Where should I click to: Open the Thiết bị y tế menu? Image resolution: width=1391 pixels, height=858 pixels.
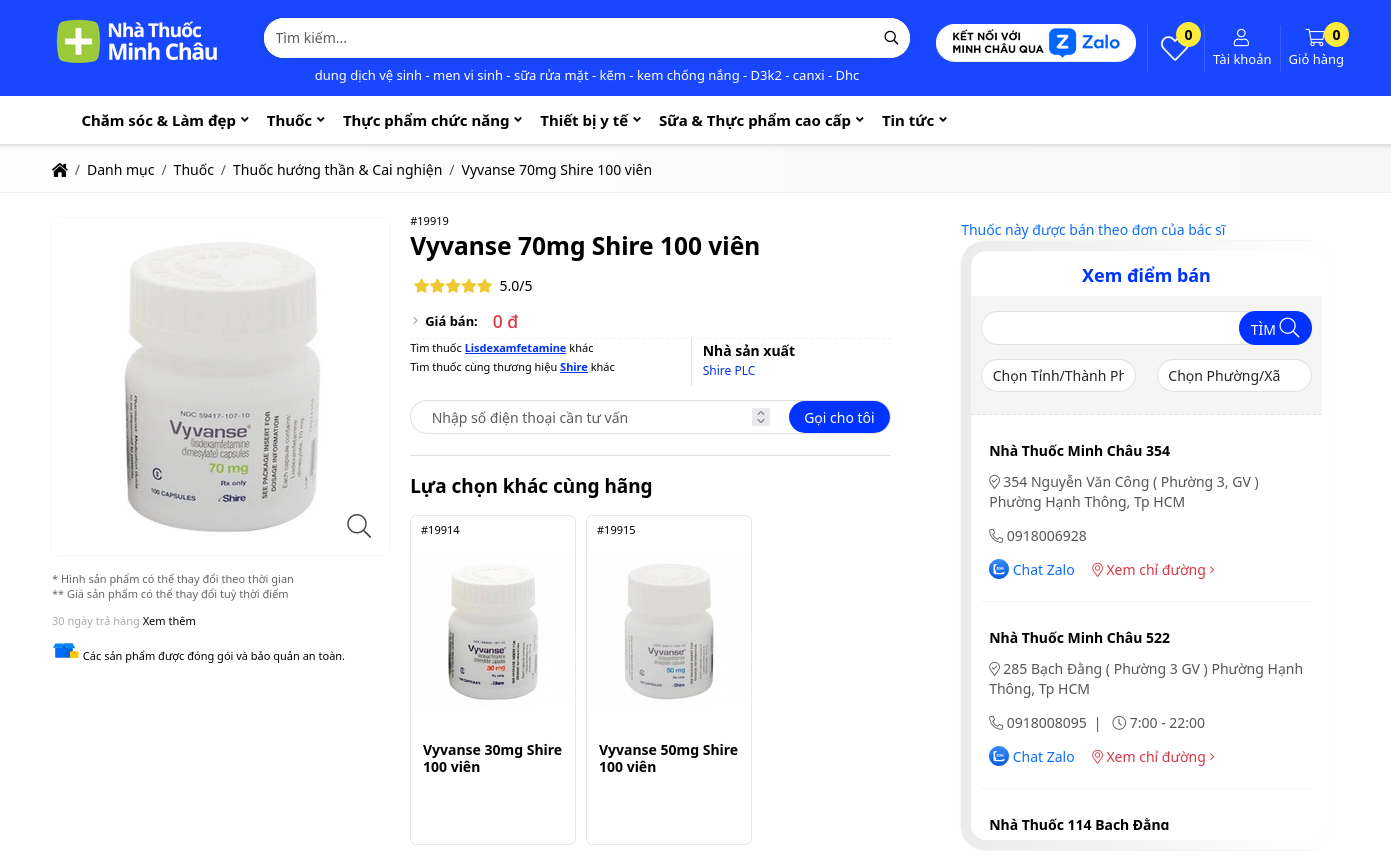[x=590, y=120]
